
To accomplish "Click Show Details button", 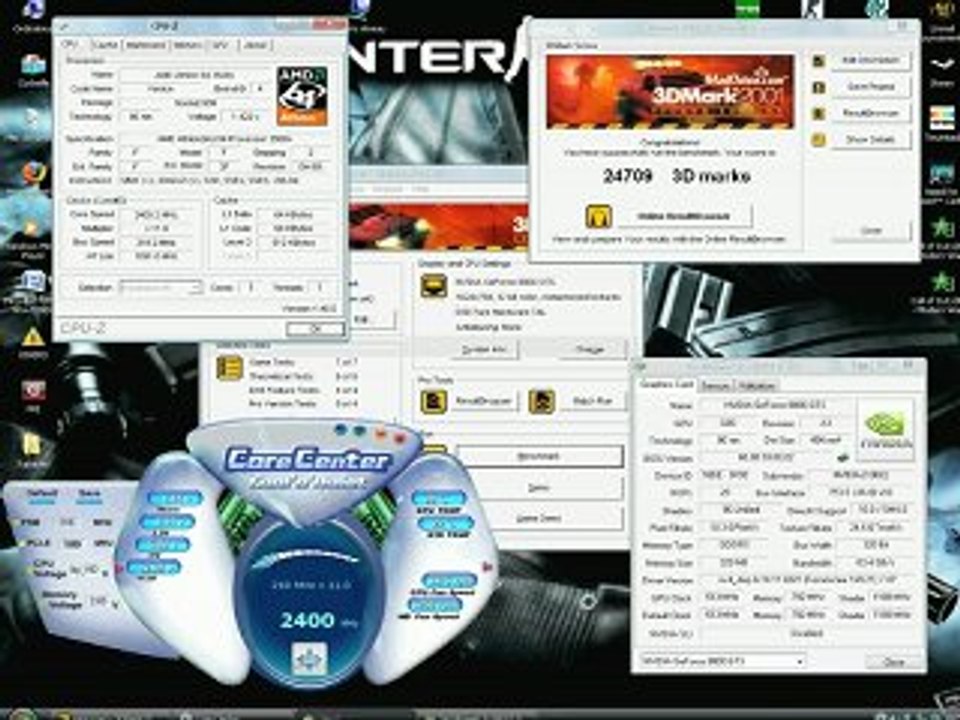I will 870,140.
